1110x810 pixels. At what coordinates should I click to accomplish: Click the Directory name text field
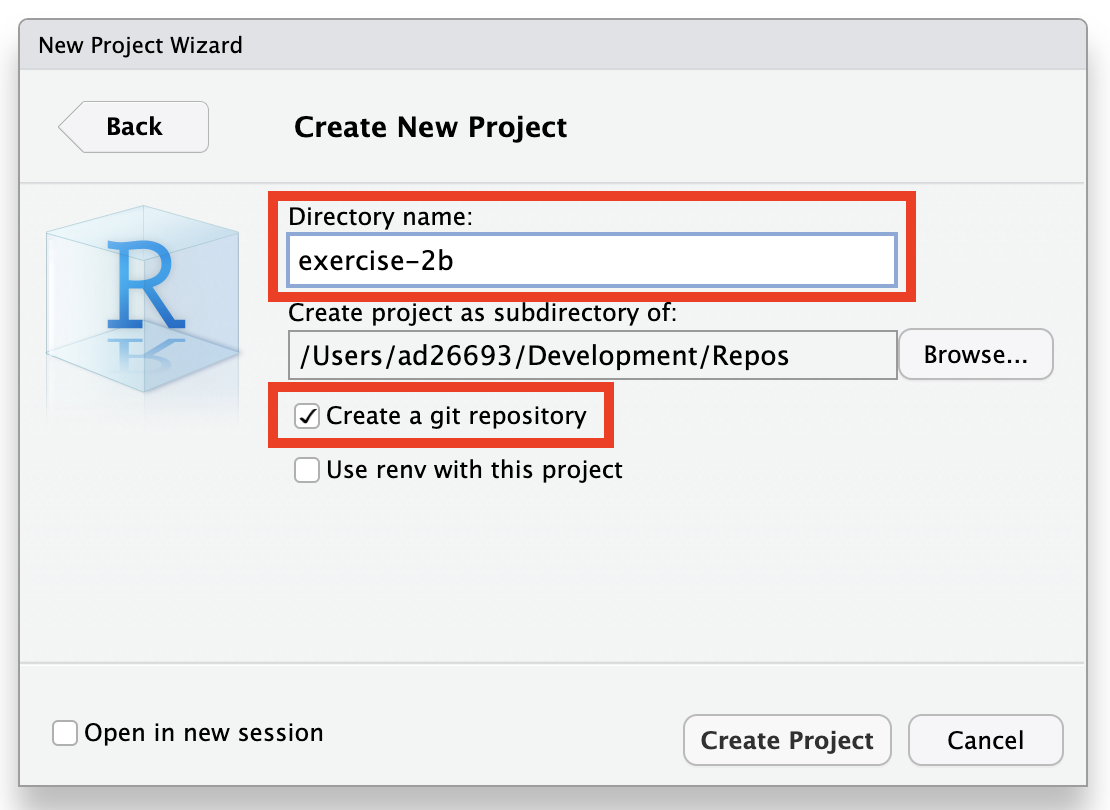(x=591, y=260)
